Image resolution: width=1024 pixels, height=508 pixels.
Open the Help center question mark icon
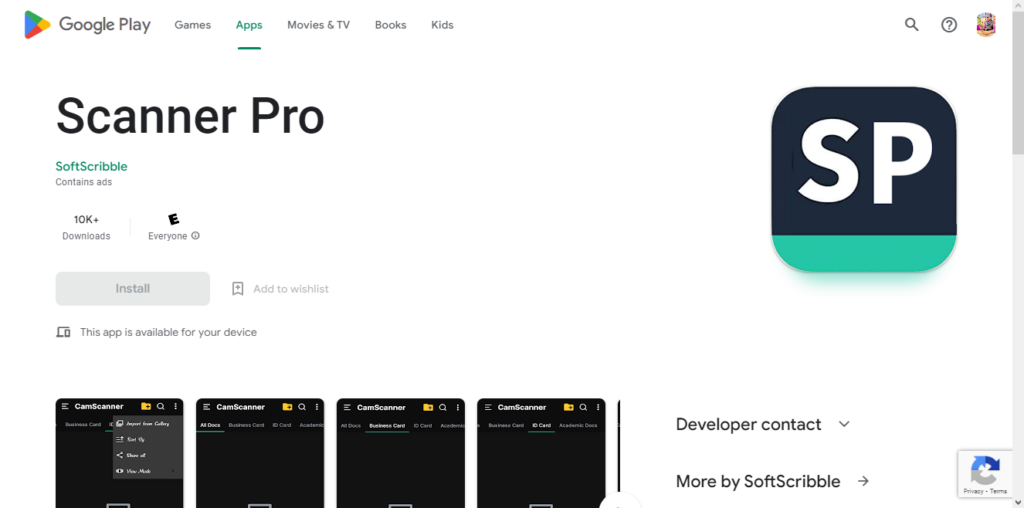click(x=948, y=25)
